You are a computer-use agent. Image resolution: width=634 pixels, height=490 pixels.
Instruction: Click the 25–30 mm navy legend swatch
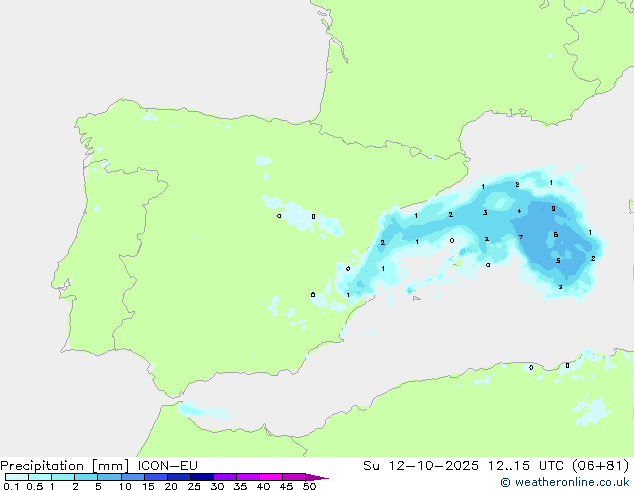pyautogui.click(x=201, y=477)
